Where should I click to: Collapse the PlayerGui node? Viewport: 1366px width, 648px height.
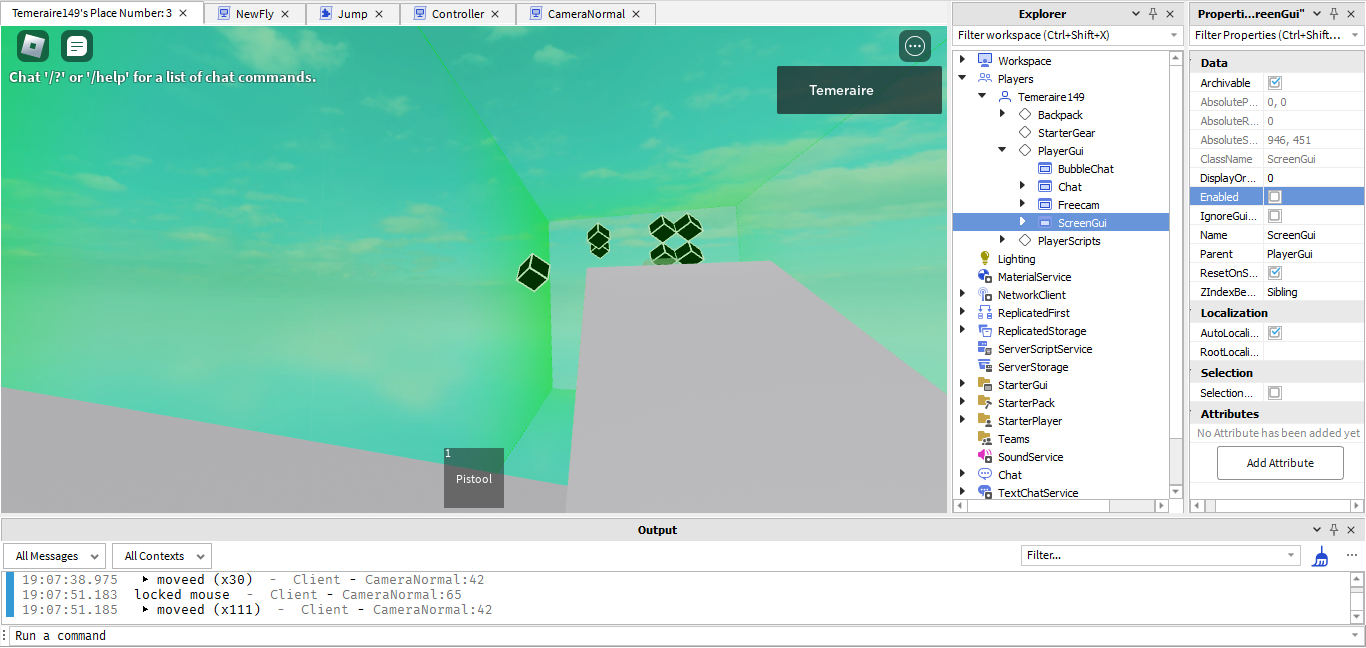[1002, 151]
